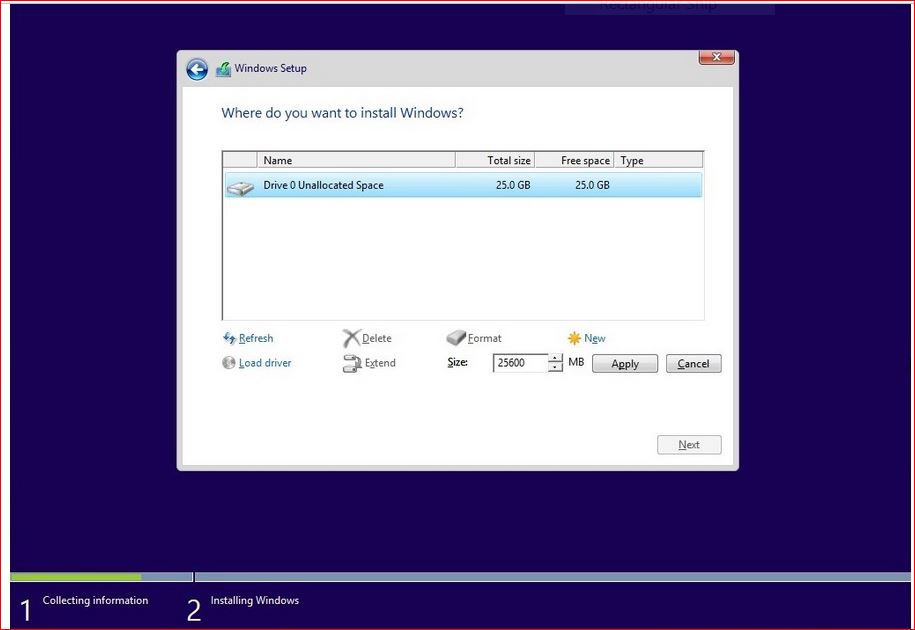Click the Format eraser icon

pos(456,338)
